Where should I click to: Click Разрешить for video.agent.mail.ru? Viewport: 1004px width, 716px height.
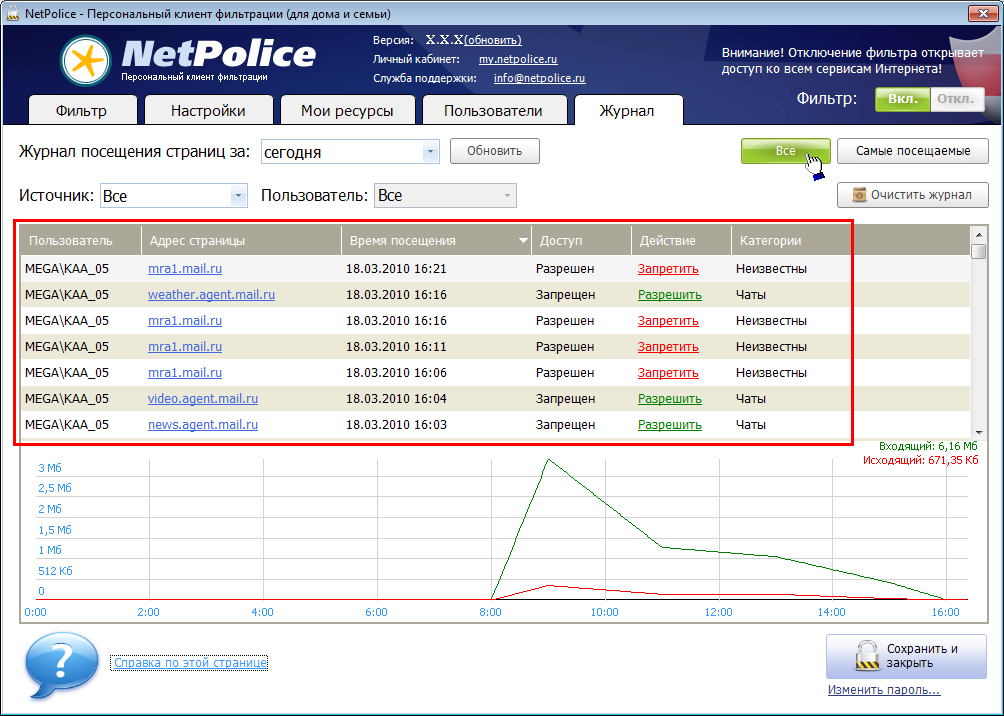tap(670, 399)
